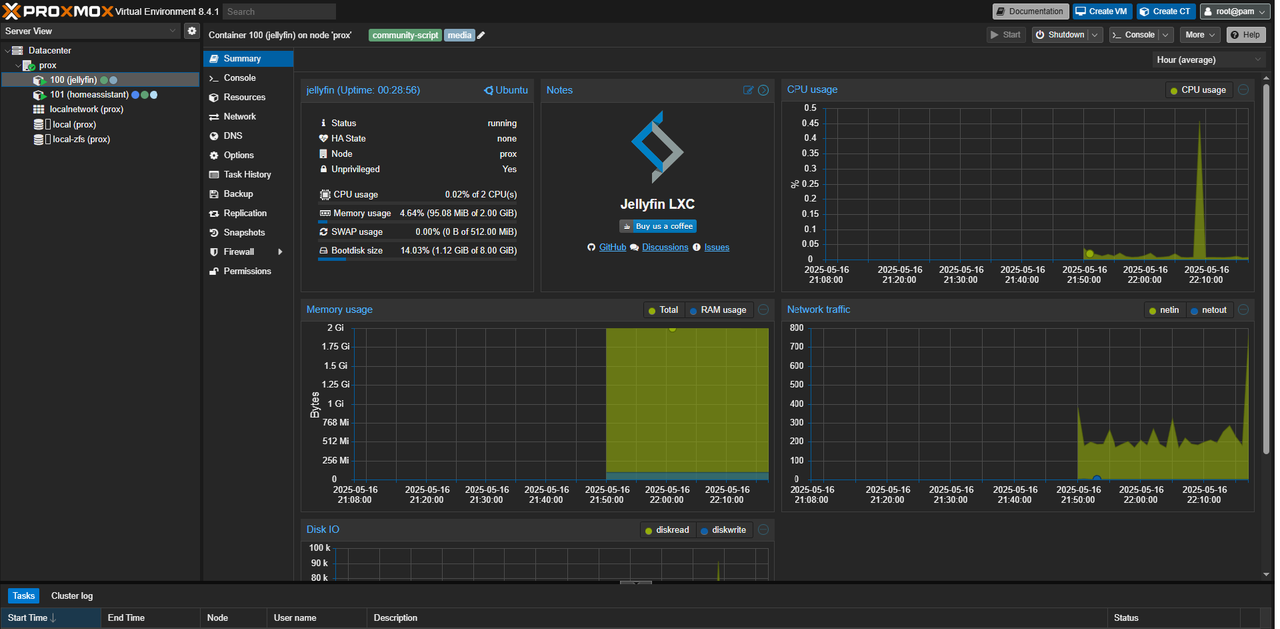Expand the Firewall submenu arrow
This screenshot has height=629, width=1280.
(280, 252)
